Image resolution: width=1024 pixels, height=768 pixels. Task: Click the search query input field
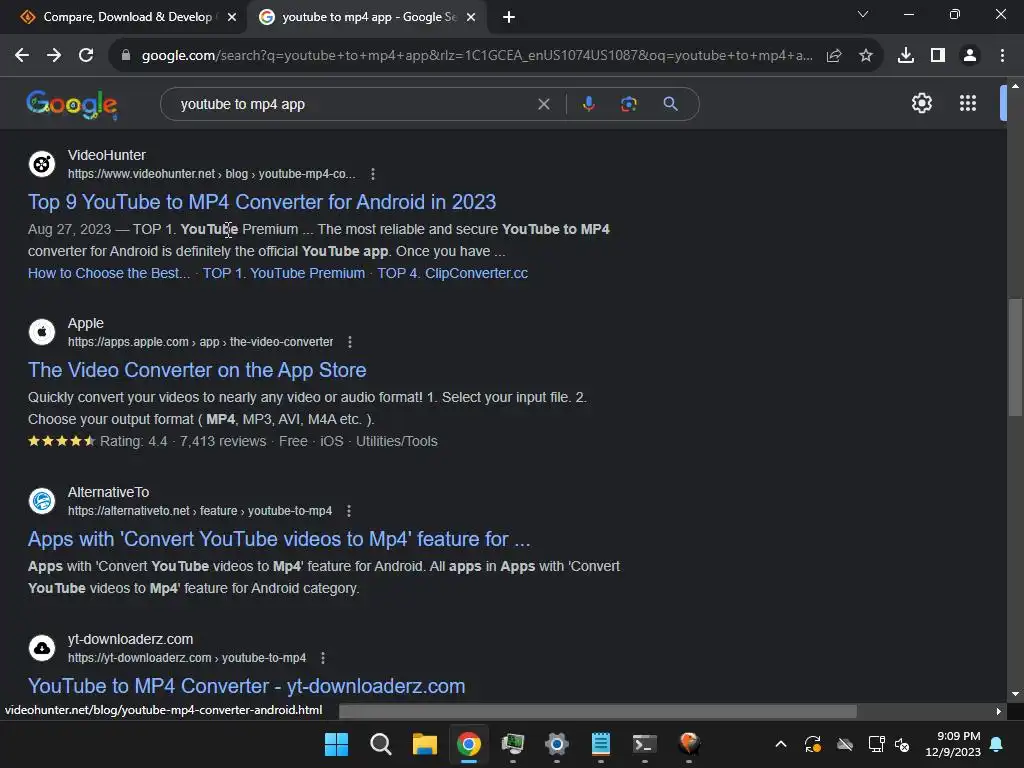click(353, 104)
